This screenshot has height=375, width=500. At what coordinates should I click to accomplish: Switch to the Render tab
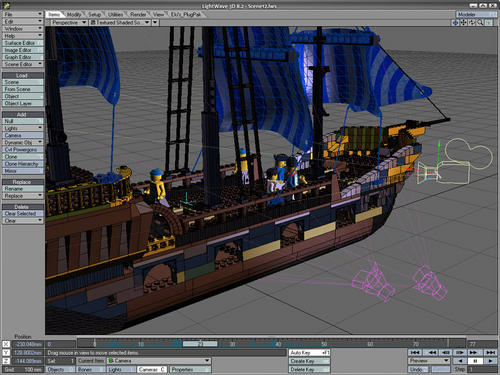[138, 14]
